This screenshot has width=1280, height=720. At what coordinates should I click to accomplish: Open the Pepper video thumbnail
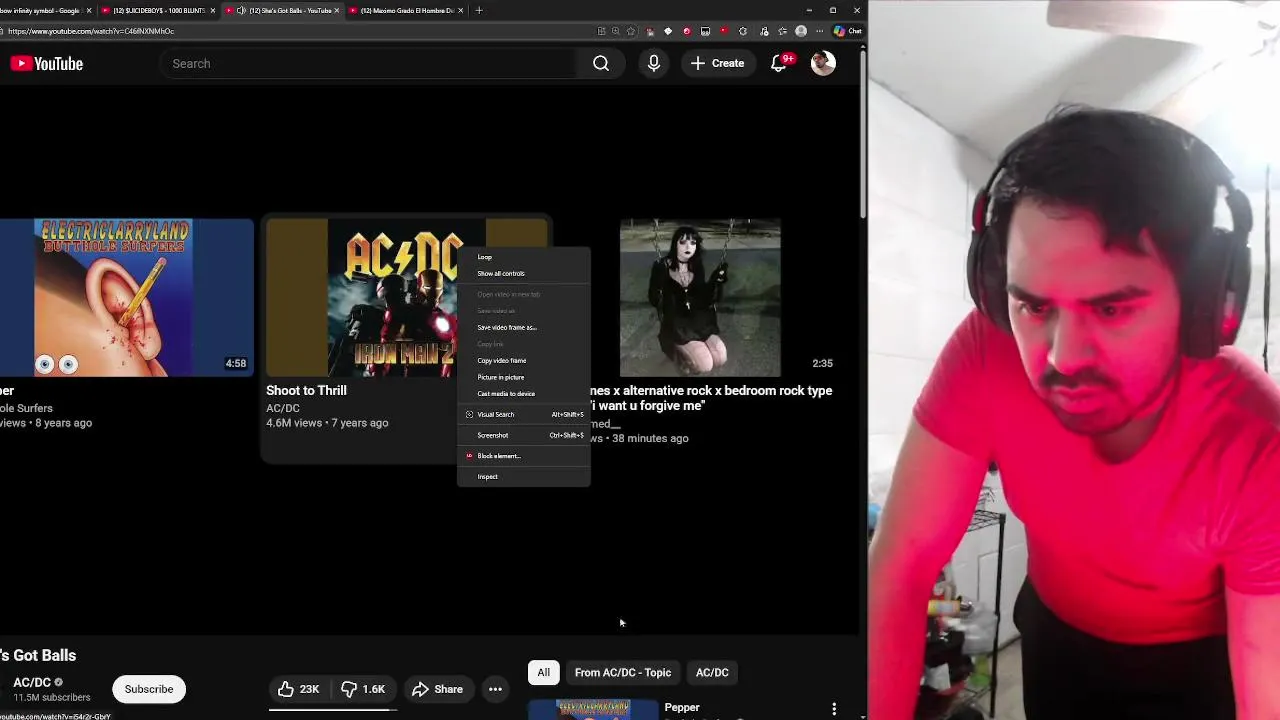(593, 709)
